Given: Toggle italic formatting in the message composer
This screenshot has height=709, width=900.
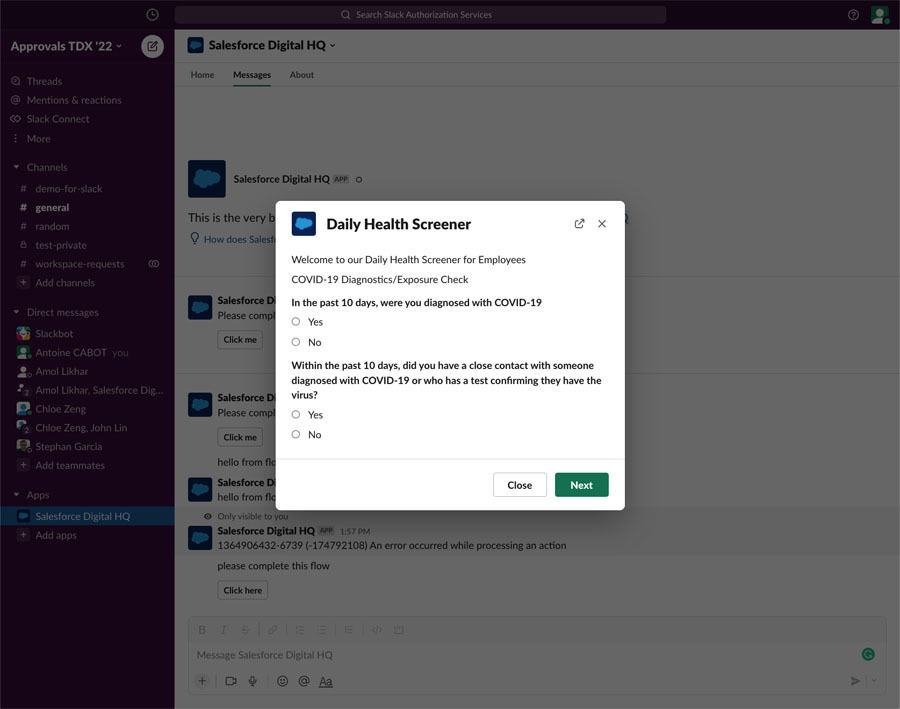Looking at the screenshot, I should pos(223,630).
